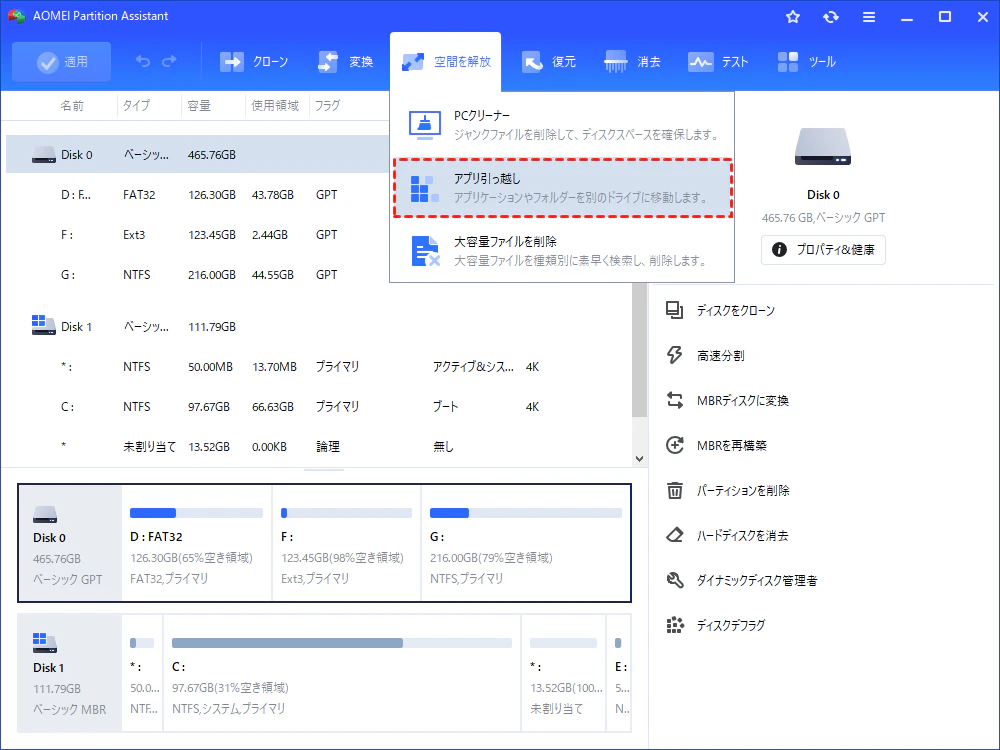Select PCクリーナー from the dropdown

coord(562,125)
